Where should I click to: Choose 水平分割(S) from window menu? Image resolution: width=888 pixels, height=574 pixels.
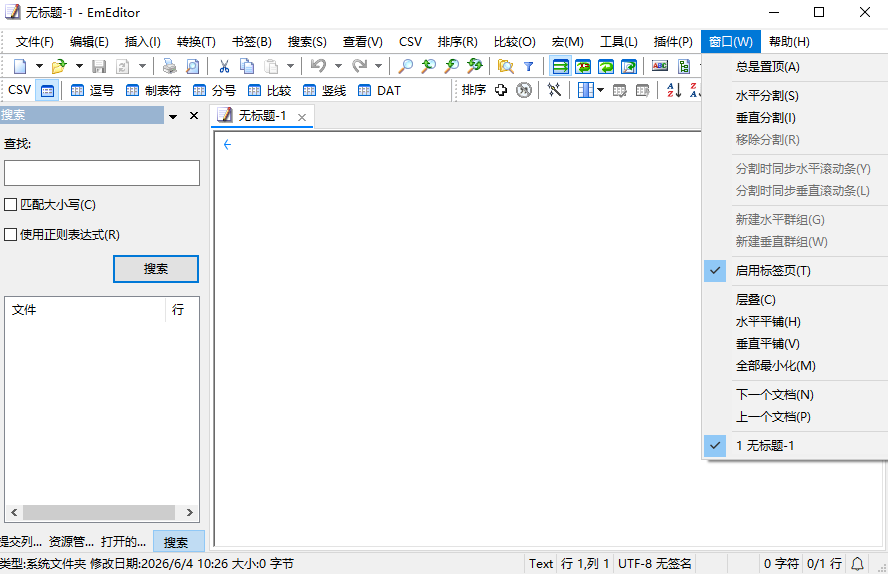[795, 96]
